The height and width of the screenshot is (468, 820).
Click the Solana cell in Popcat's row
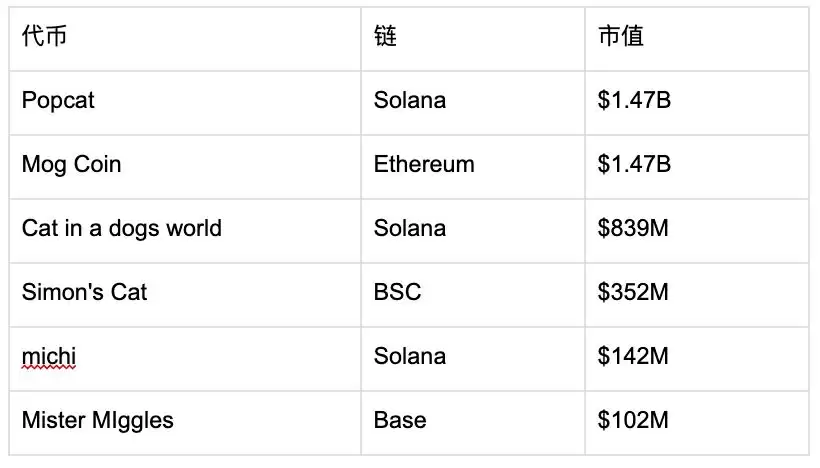click(410, 101)
